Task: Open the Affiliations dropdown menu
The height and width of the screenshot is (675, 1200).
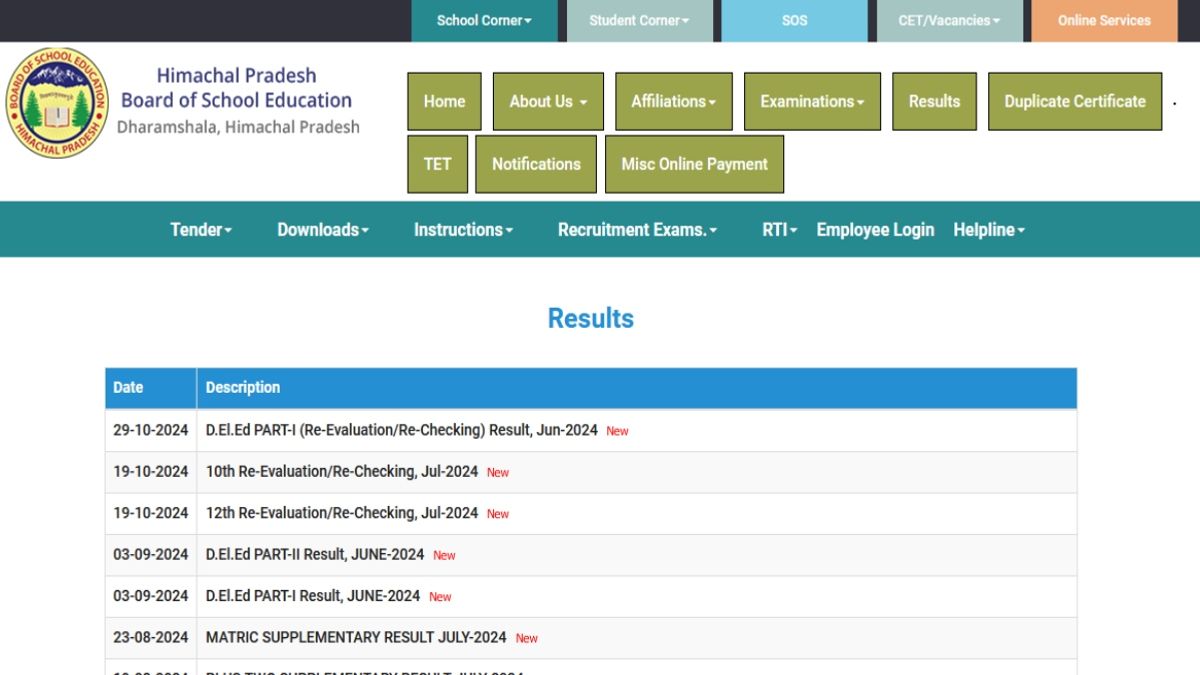Action: click(673, 101)
